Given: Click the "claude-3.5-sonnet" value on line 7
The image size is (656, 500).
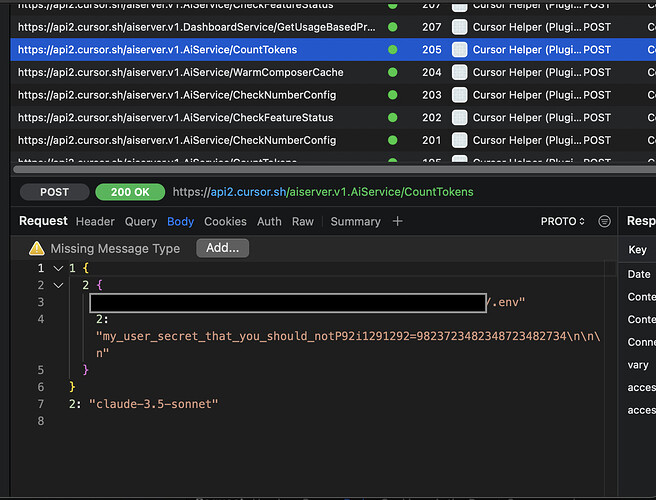Looking at the screenshot, I should point(154,404).
